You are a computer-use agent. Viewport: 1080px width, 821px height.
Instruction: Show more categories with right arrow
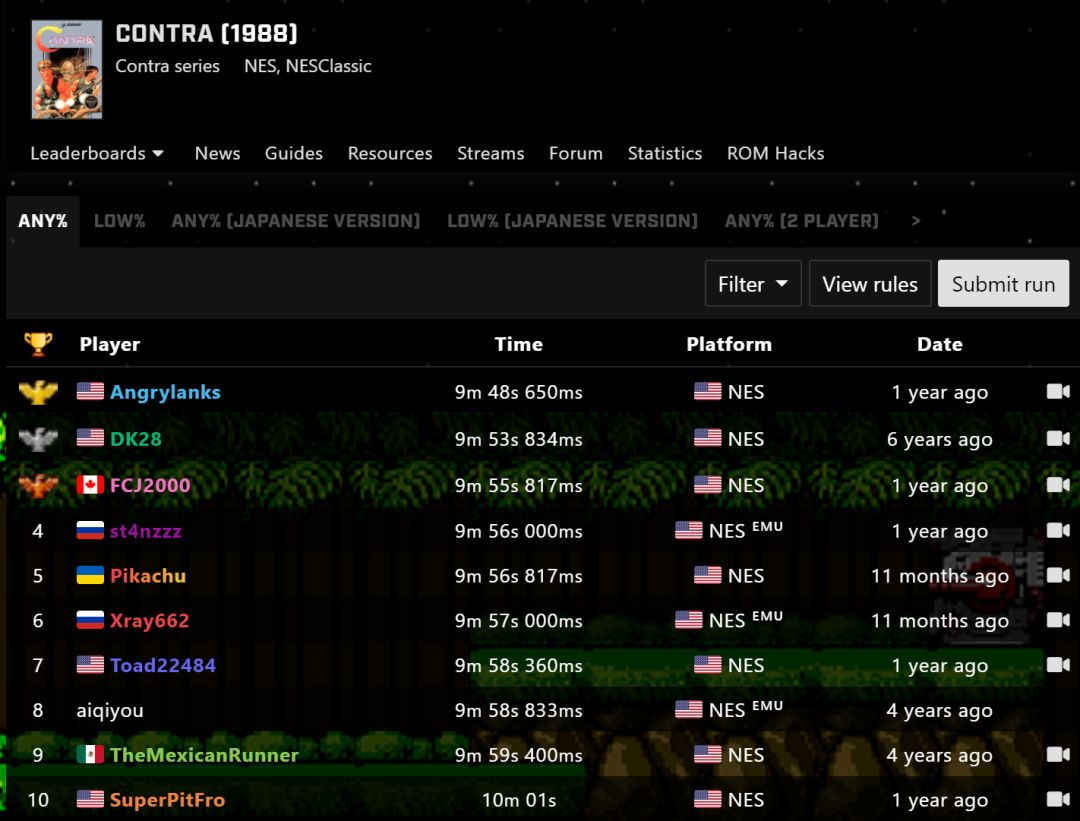[915, 221]
